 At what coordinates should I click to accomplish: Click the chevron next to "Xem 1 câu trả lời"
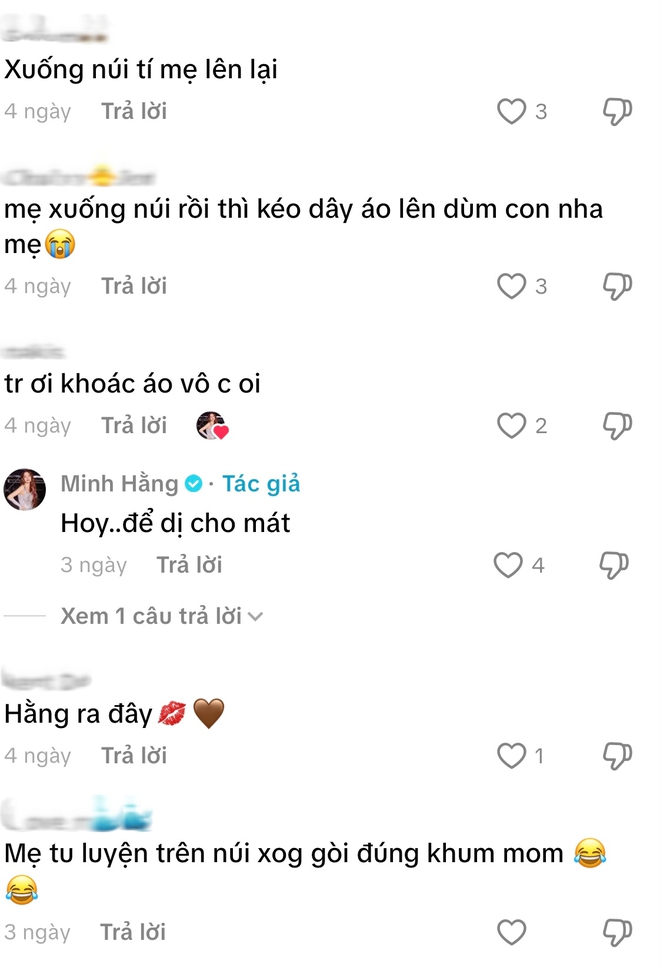(255, 617)
